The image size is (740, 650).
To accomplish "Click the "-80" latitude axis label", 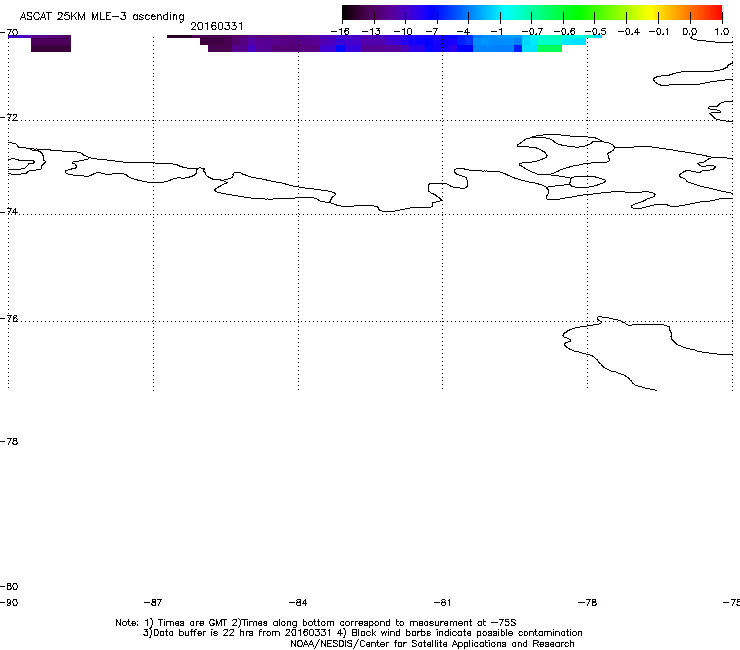I will pos(9,586).
